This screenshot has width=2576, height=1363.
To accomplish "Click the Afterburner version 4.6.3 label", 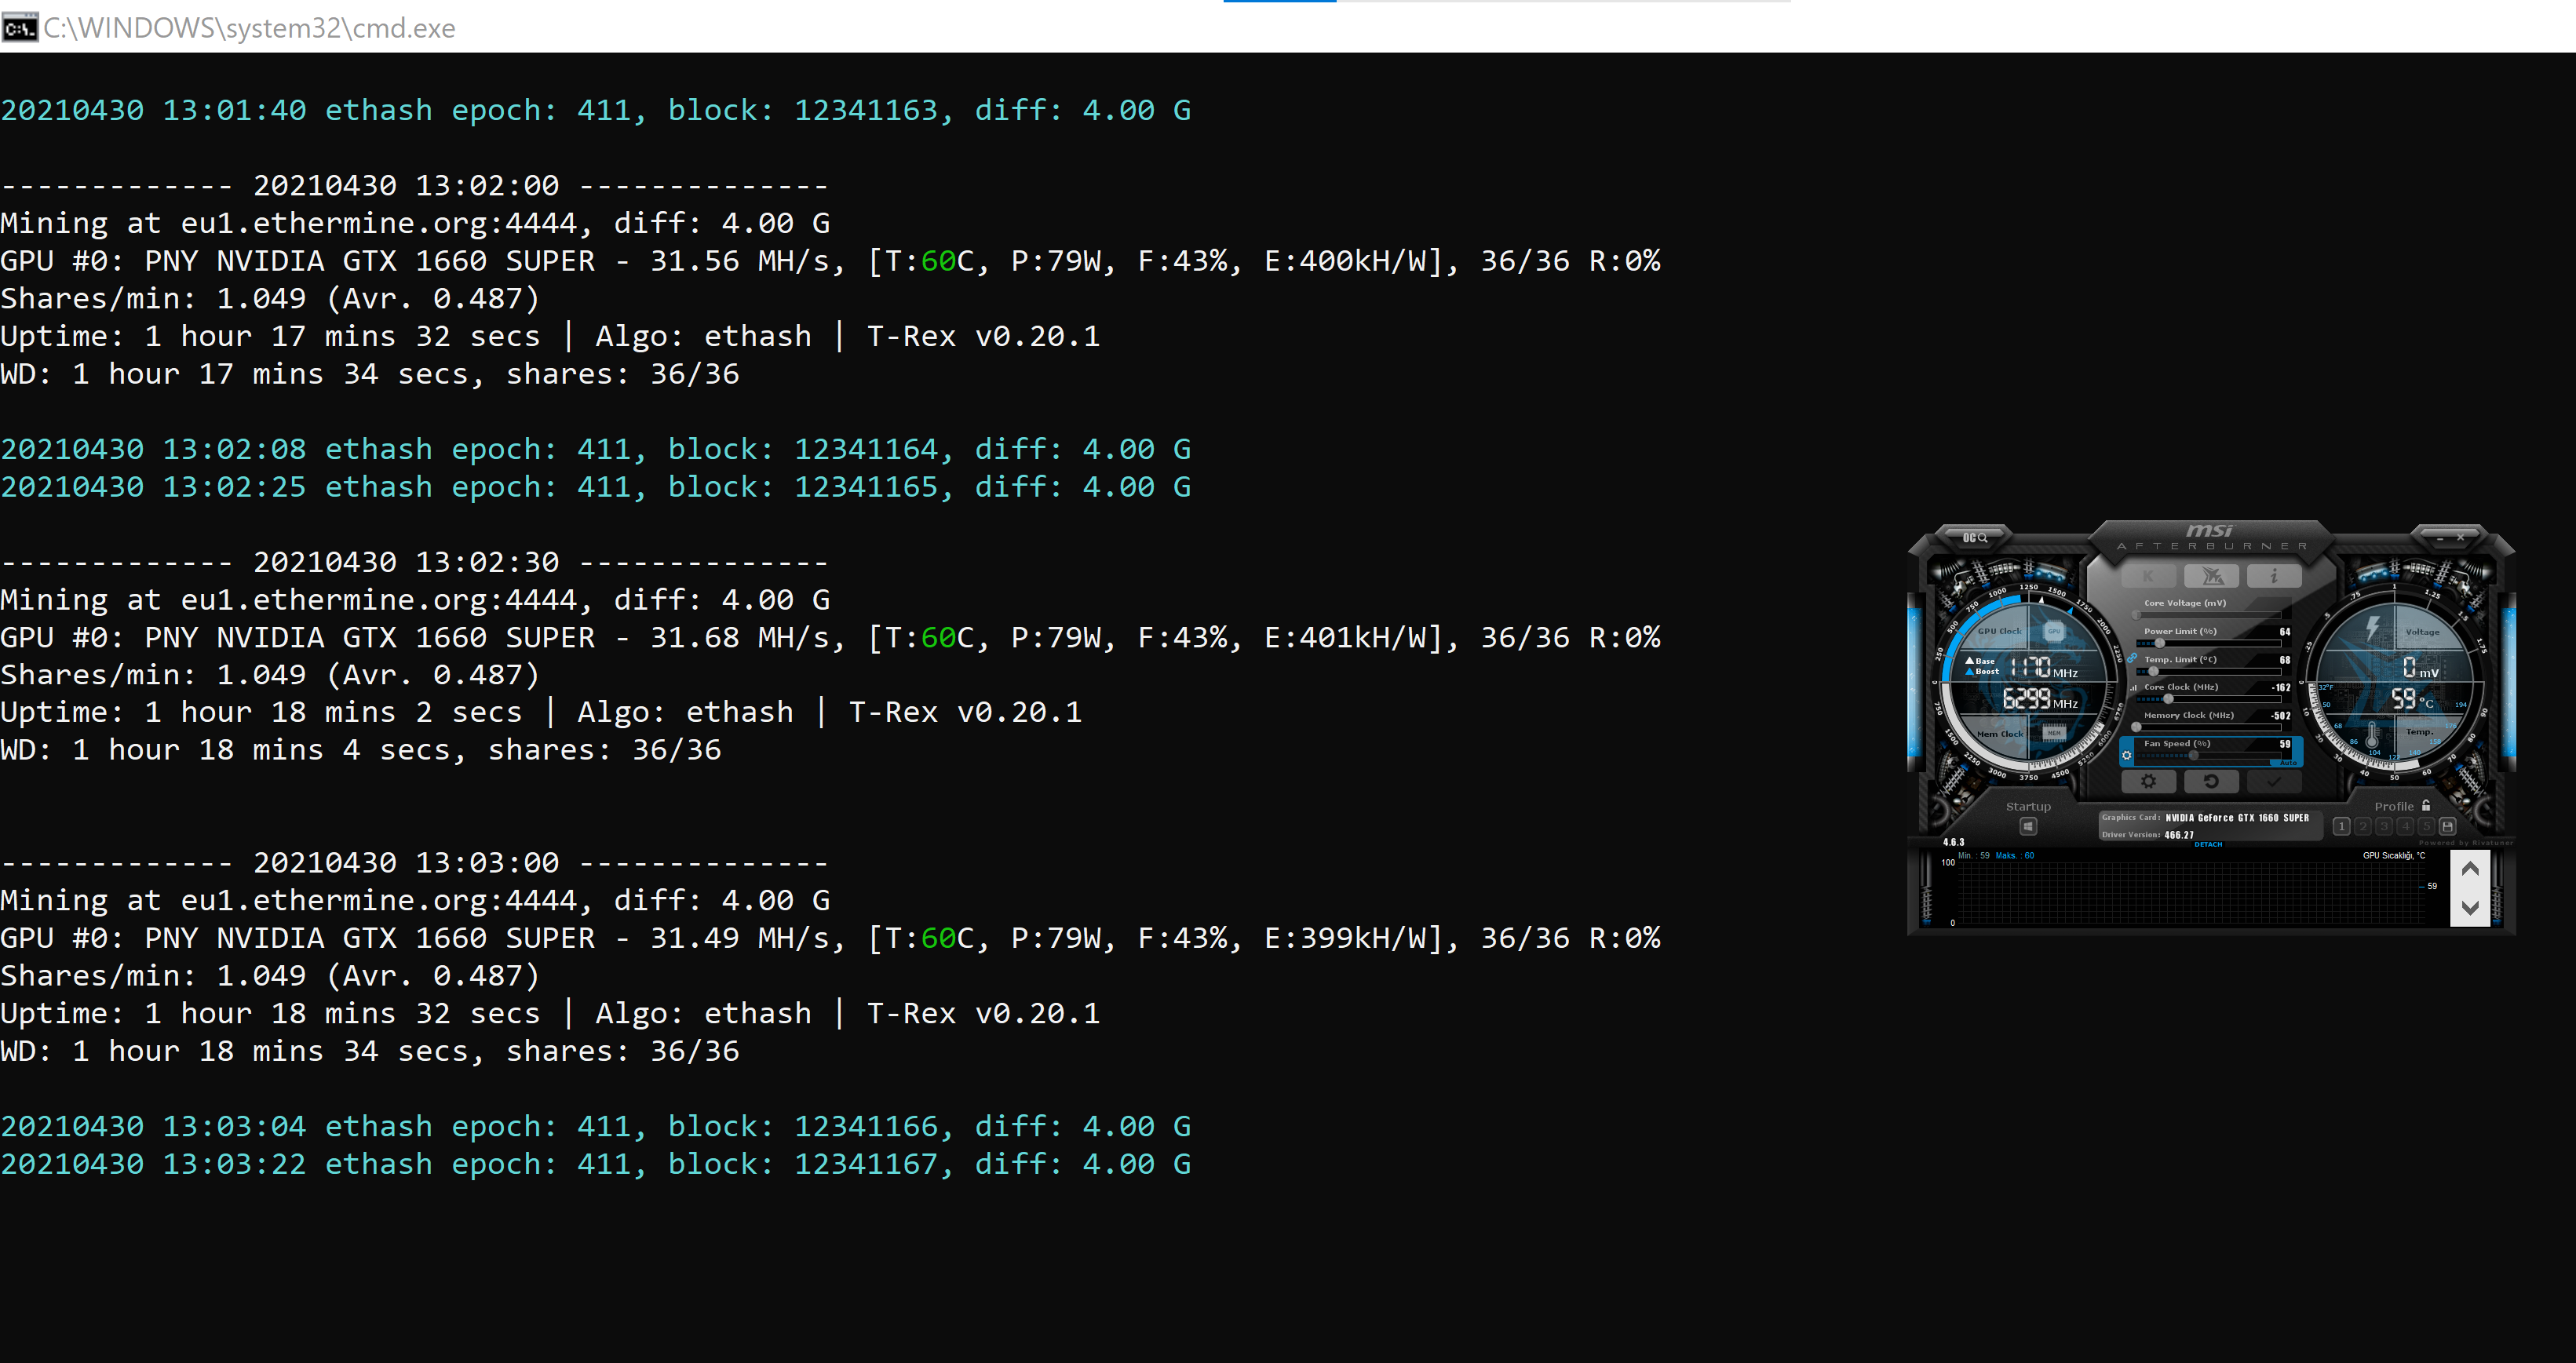I will [1954, 843].
